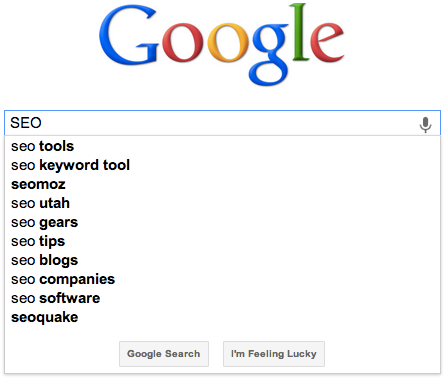Click the Google Search button
This screenshot has height=378, width=446.
164,354
